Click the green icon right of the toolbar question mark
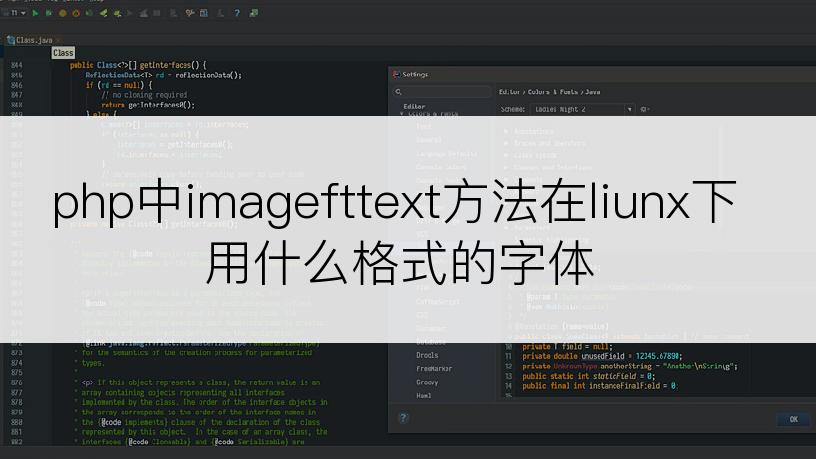Viewport: 816px width, 459px height. [253, 13]
